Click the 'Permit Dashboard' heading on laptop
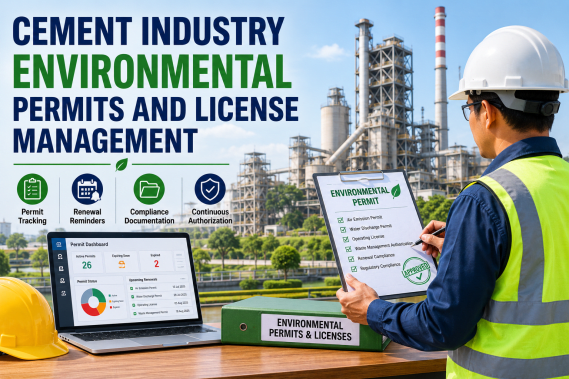This screenshot has width=569, height=379. [89, 244]
